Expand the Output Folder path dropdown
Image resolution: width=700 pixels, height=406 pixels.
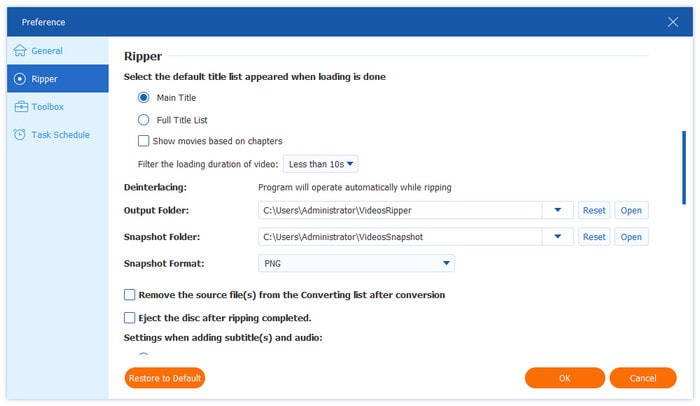pyautogui.click(x=557, y=210)
